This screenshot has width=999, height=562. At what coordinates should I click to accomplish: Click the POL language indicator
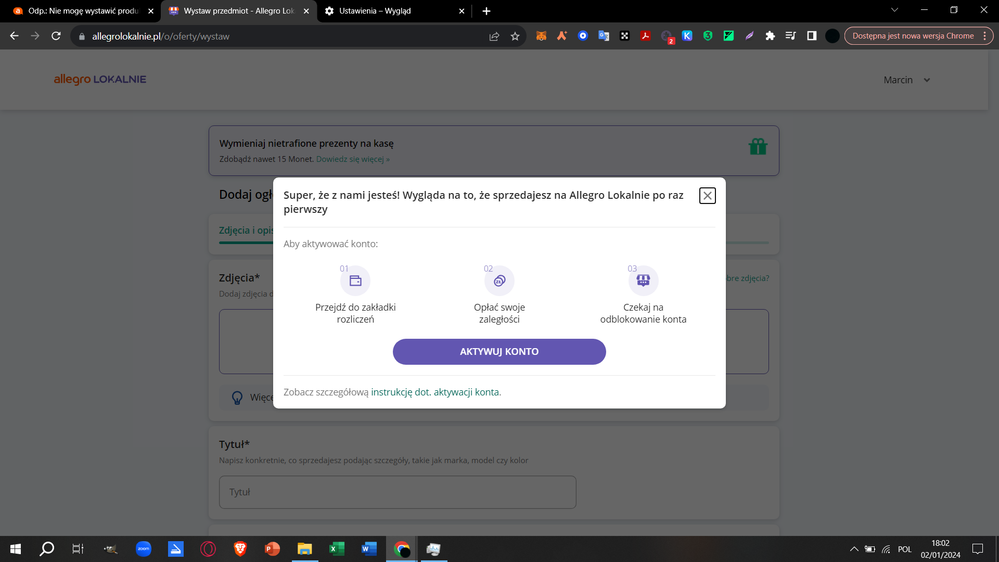[x=904, y=549]
